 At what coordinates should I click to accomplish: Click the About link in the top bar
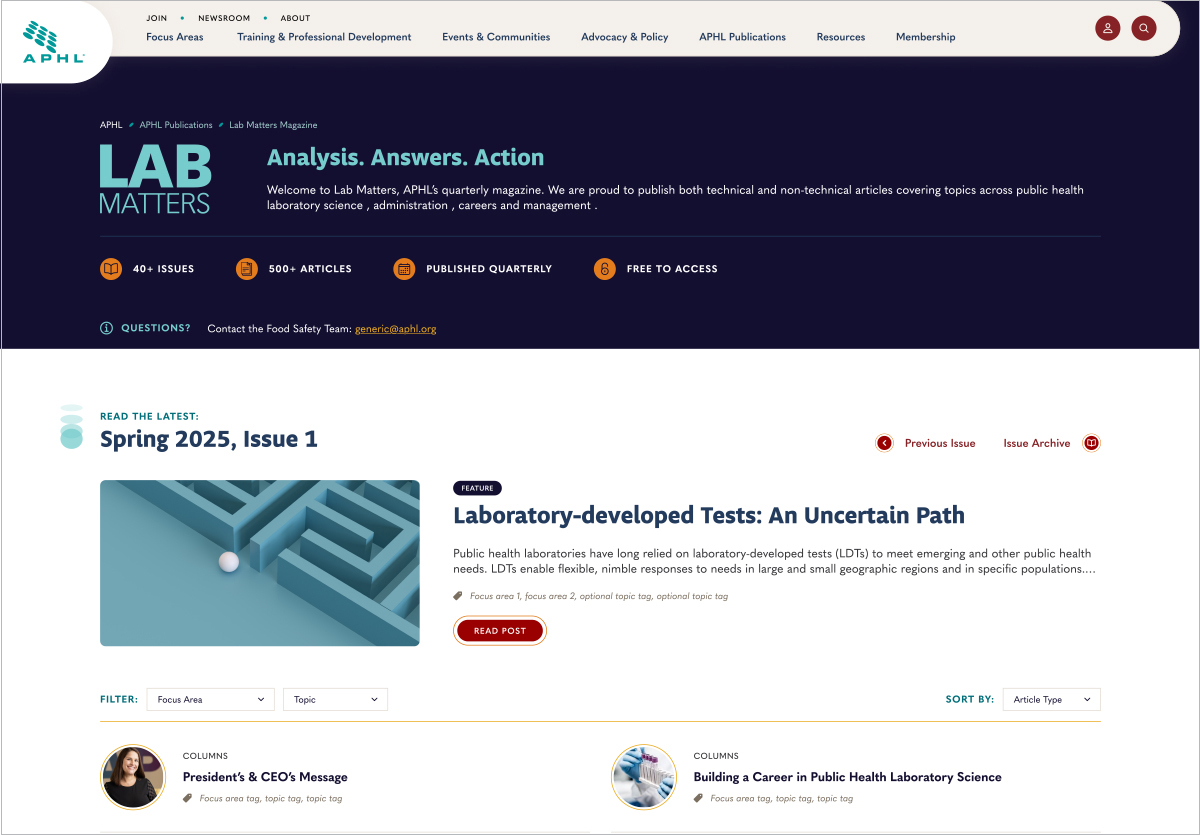click(295, 18)
